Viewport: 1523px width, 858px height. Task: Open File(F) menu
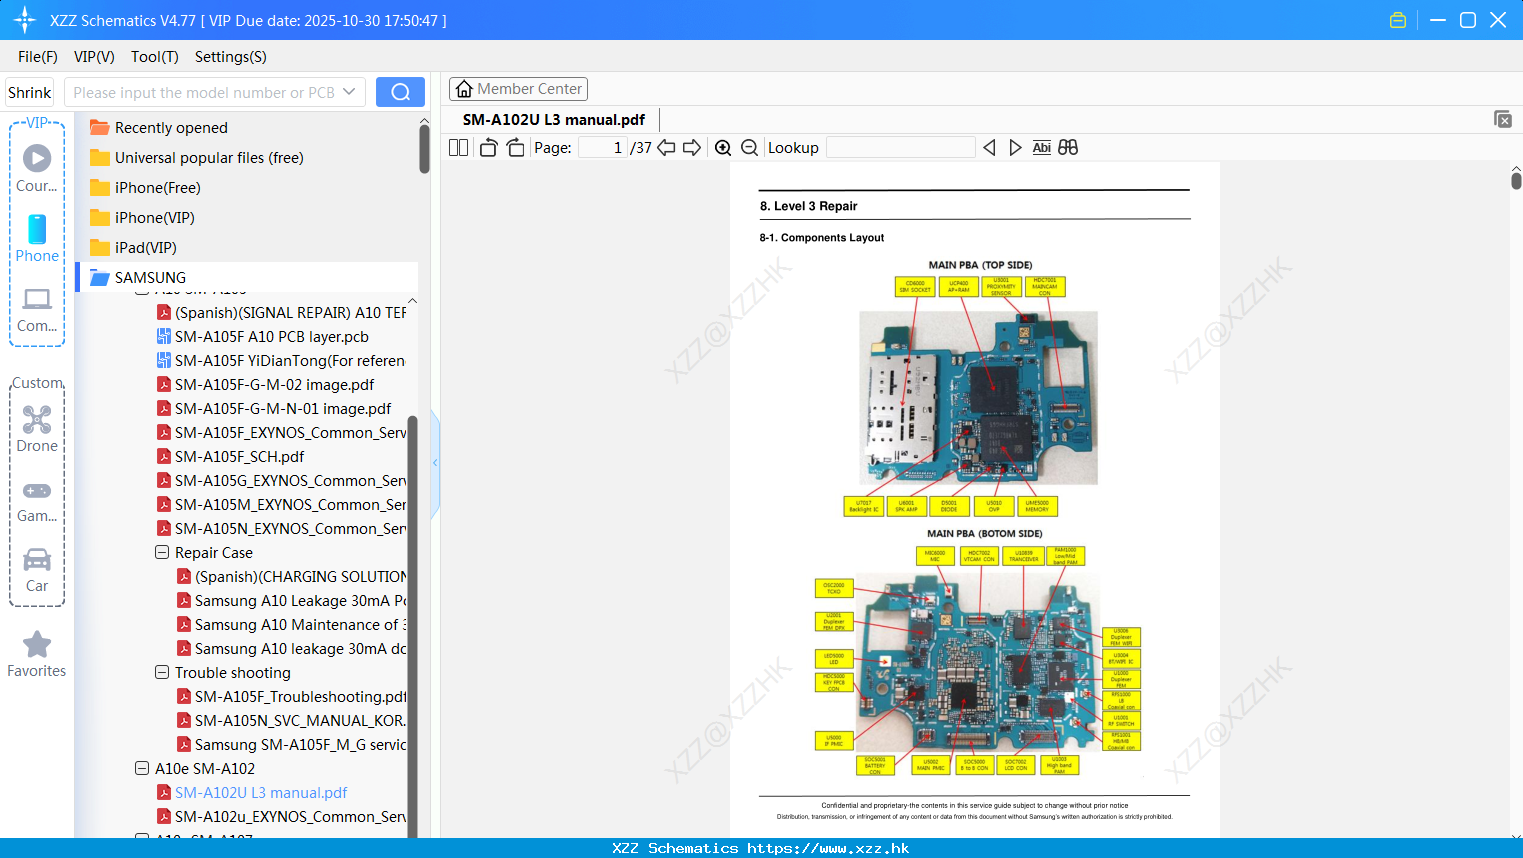pyautogui.click(x=38, y=57)
